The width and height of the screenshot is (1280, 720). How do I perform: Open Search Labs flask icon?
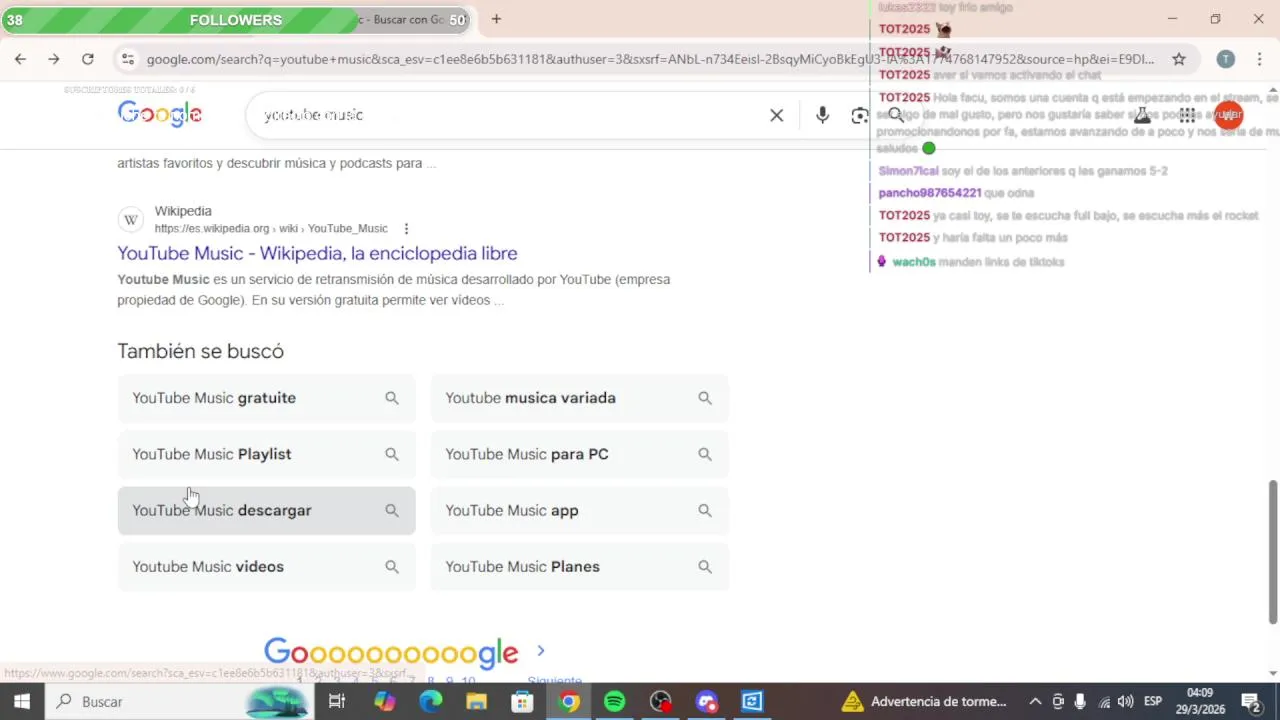point(1142,115)
